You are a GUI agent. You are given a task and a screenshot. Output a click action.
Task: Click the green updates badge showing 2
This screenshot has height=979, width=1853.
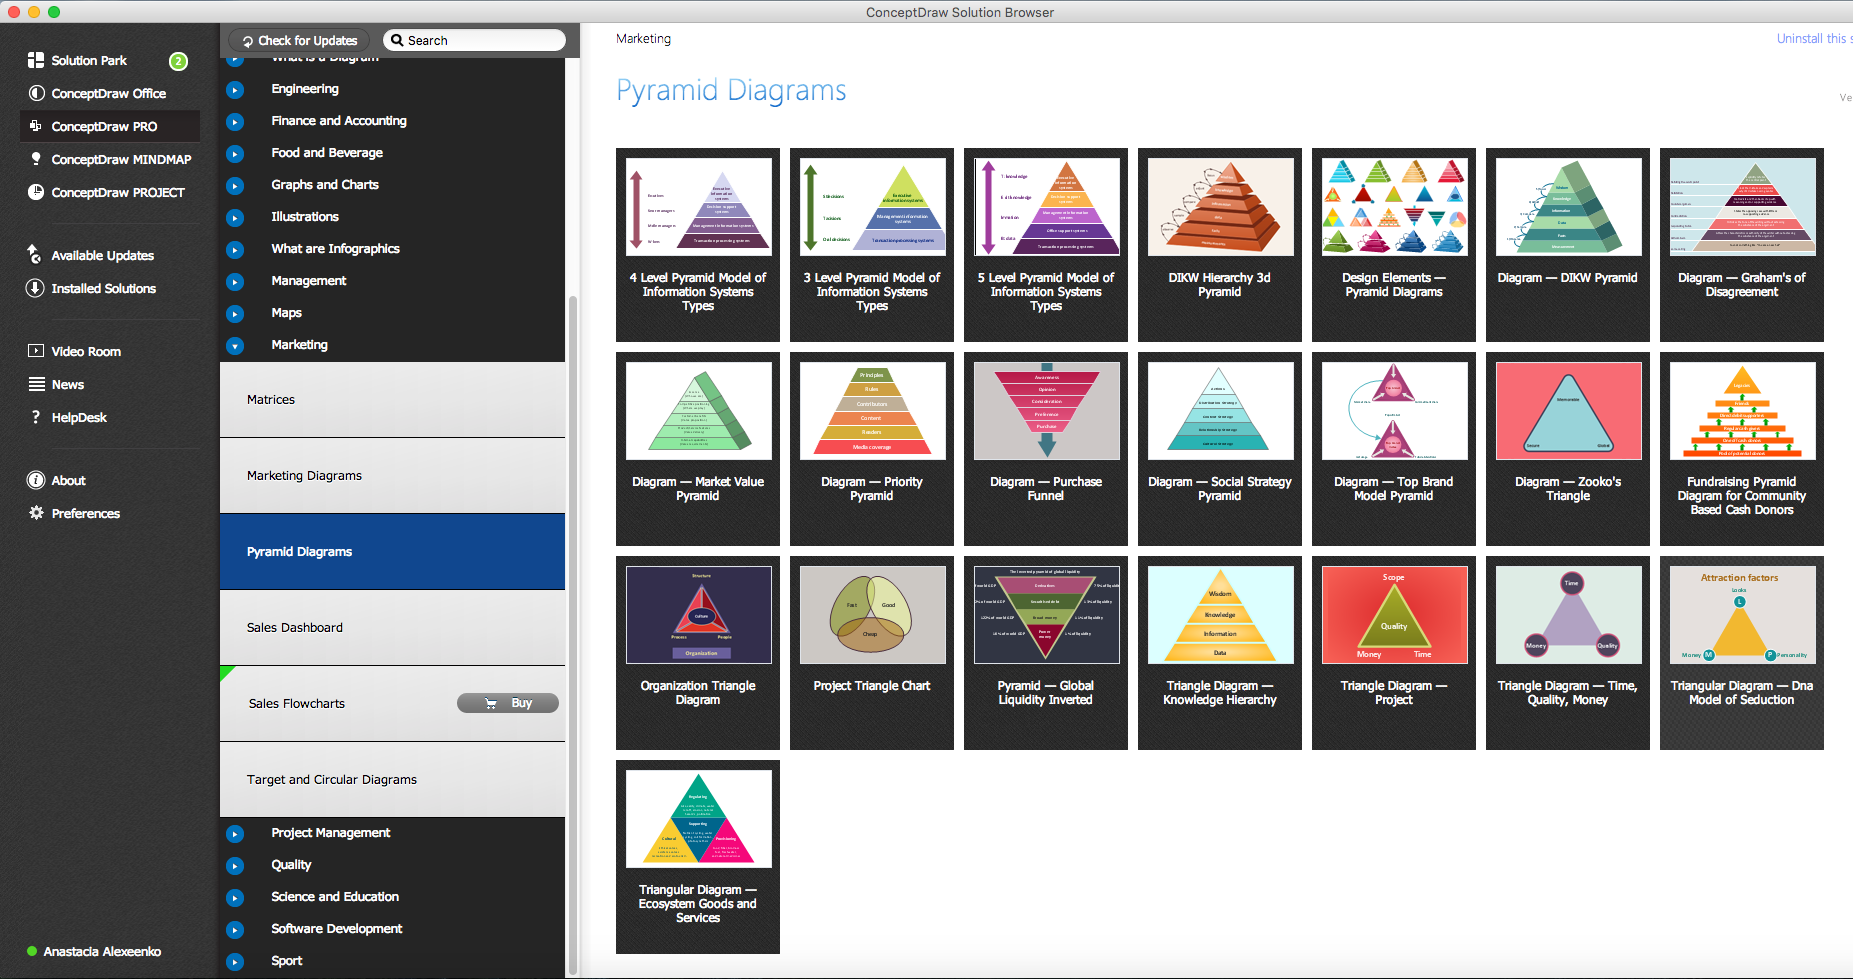[178, 61]
